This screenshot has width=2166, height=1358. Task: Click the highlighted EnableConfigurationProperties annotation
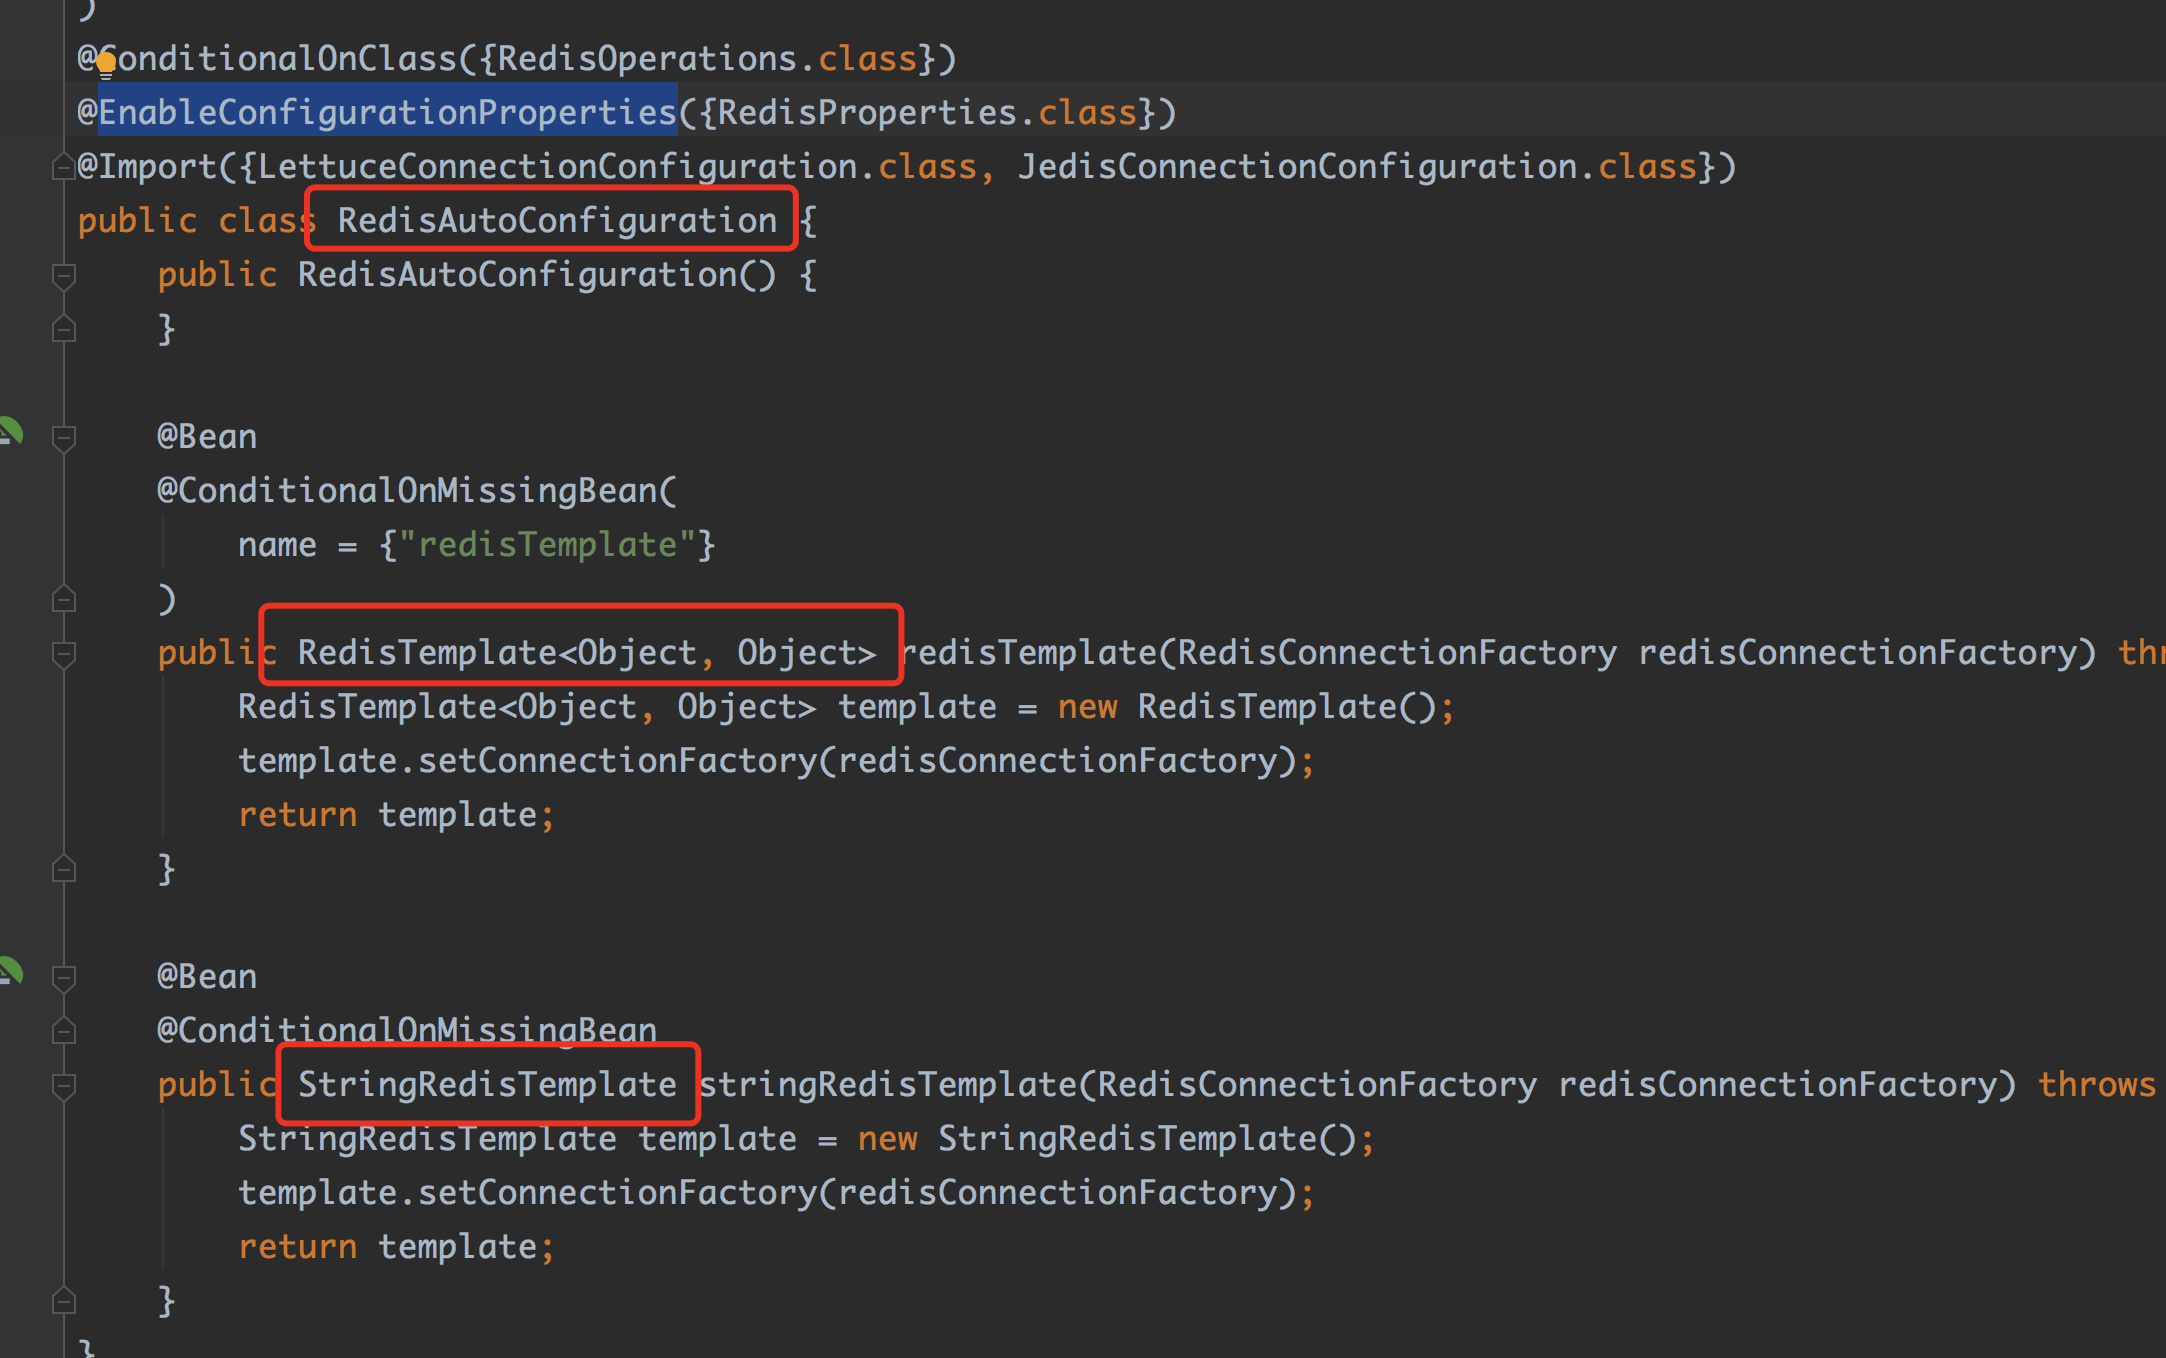pos(387,112)
